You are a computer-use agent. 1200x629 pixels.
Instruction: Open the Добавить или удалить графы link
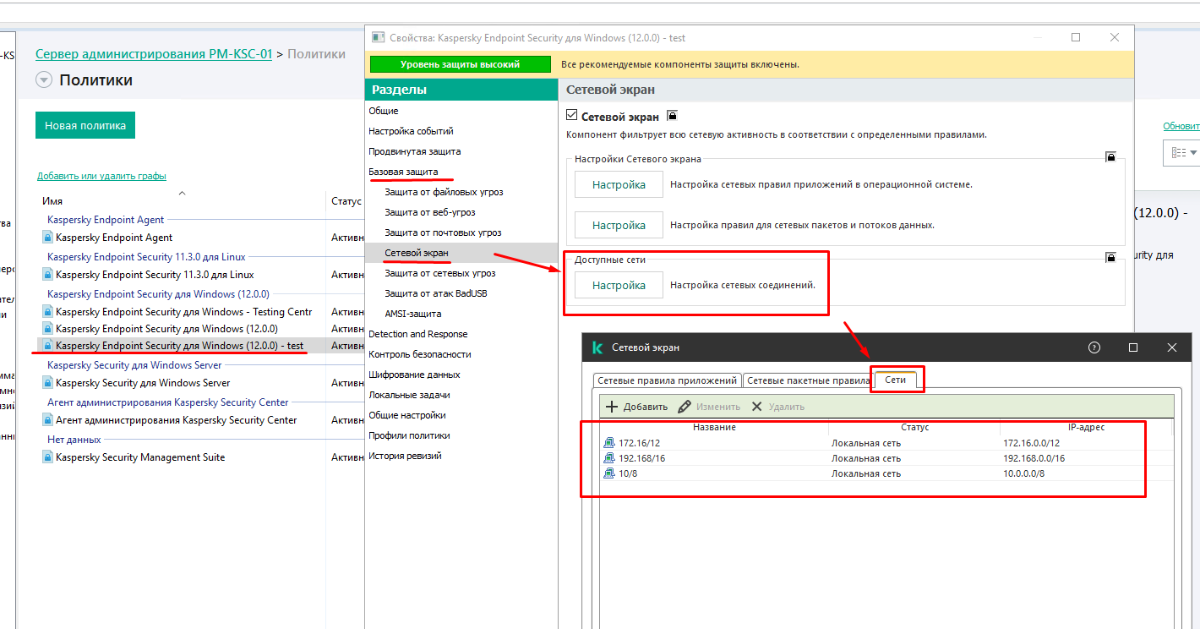[x=101, y=176]
